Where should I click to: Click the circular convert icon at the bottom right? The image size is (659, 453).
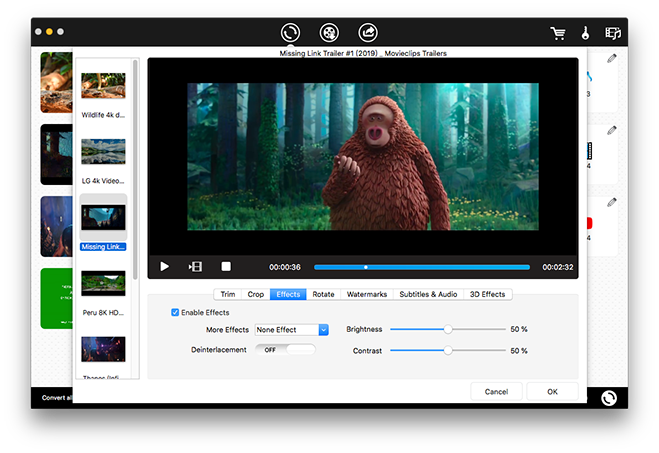point(608,398)
